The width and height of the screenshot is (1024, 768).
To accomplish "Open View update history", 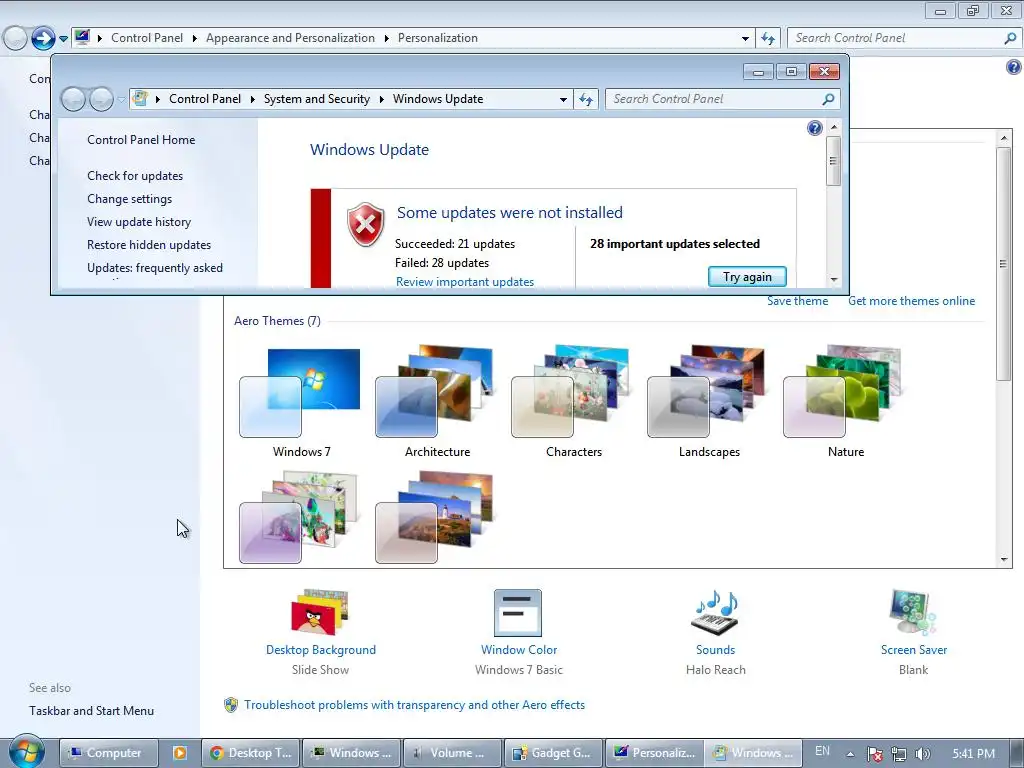I will [139, 221].
